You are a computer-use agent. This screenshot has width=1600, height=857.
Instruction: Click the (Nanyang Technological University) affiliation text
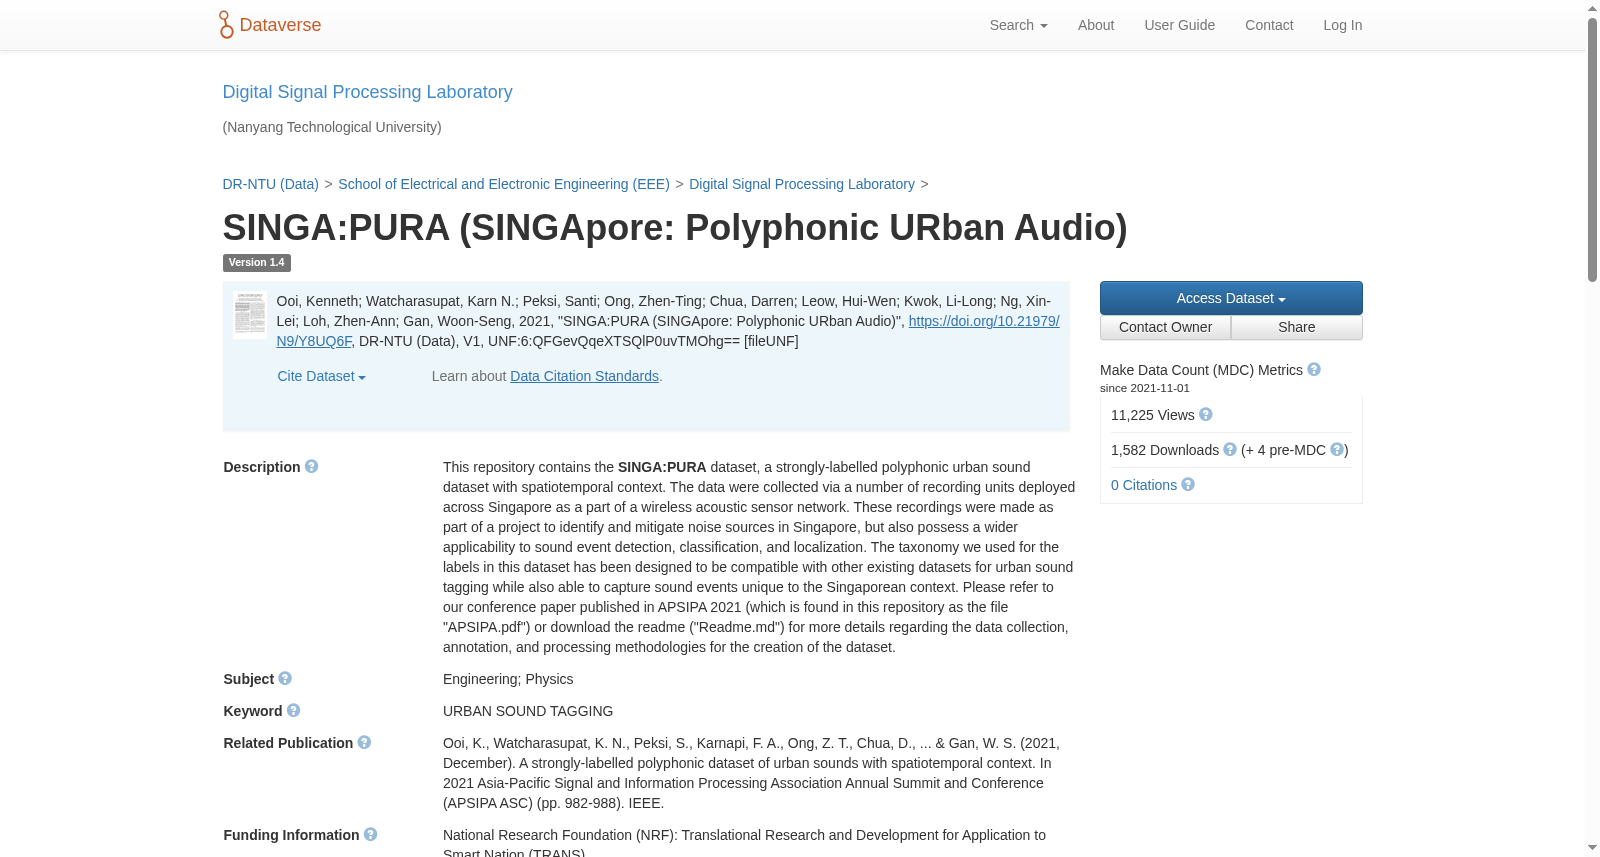[332, 127]
